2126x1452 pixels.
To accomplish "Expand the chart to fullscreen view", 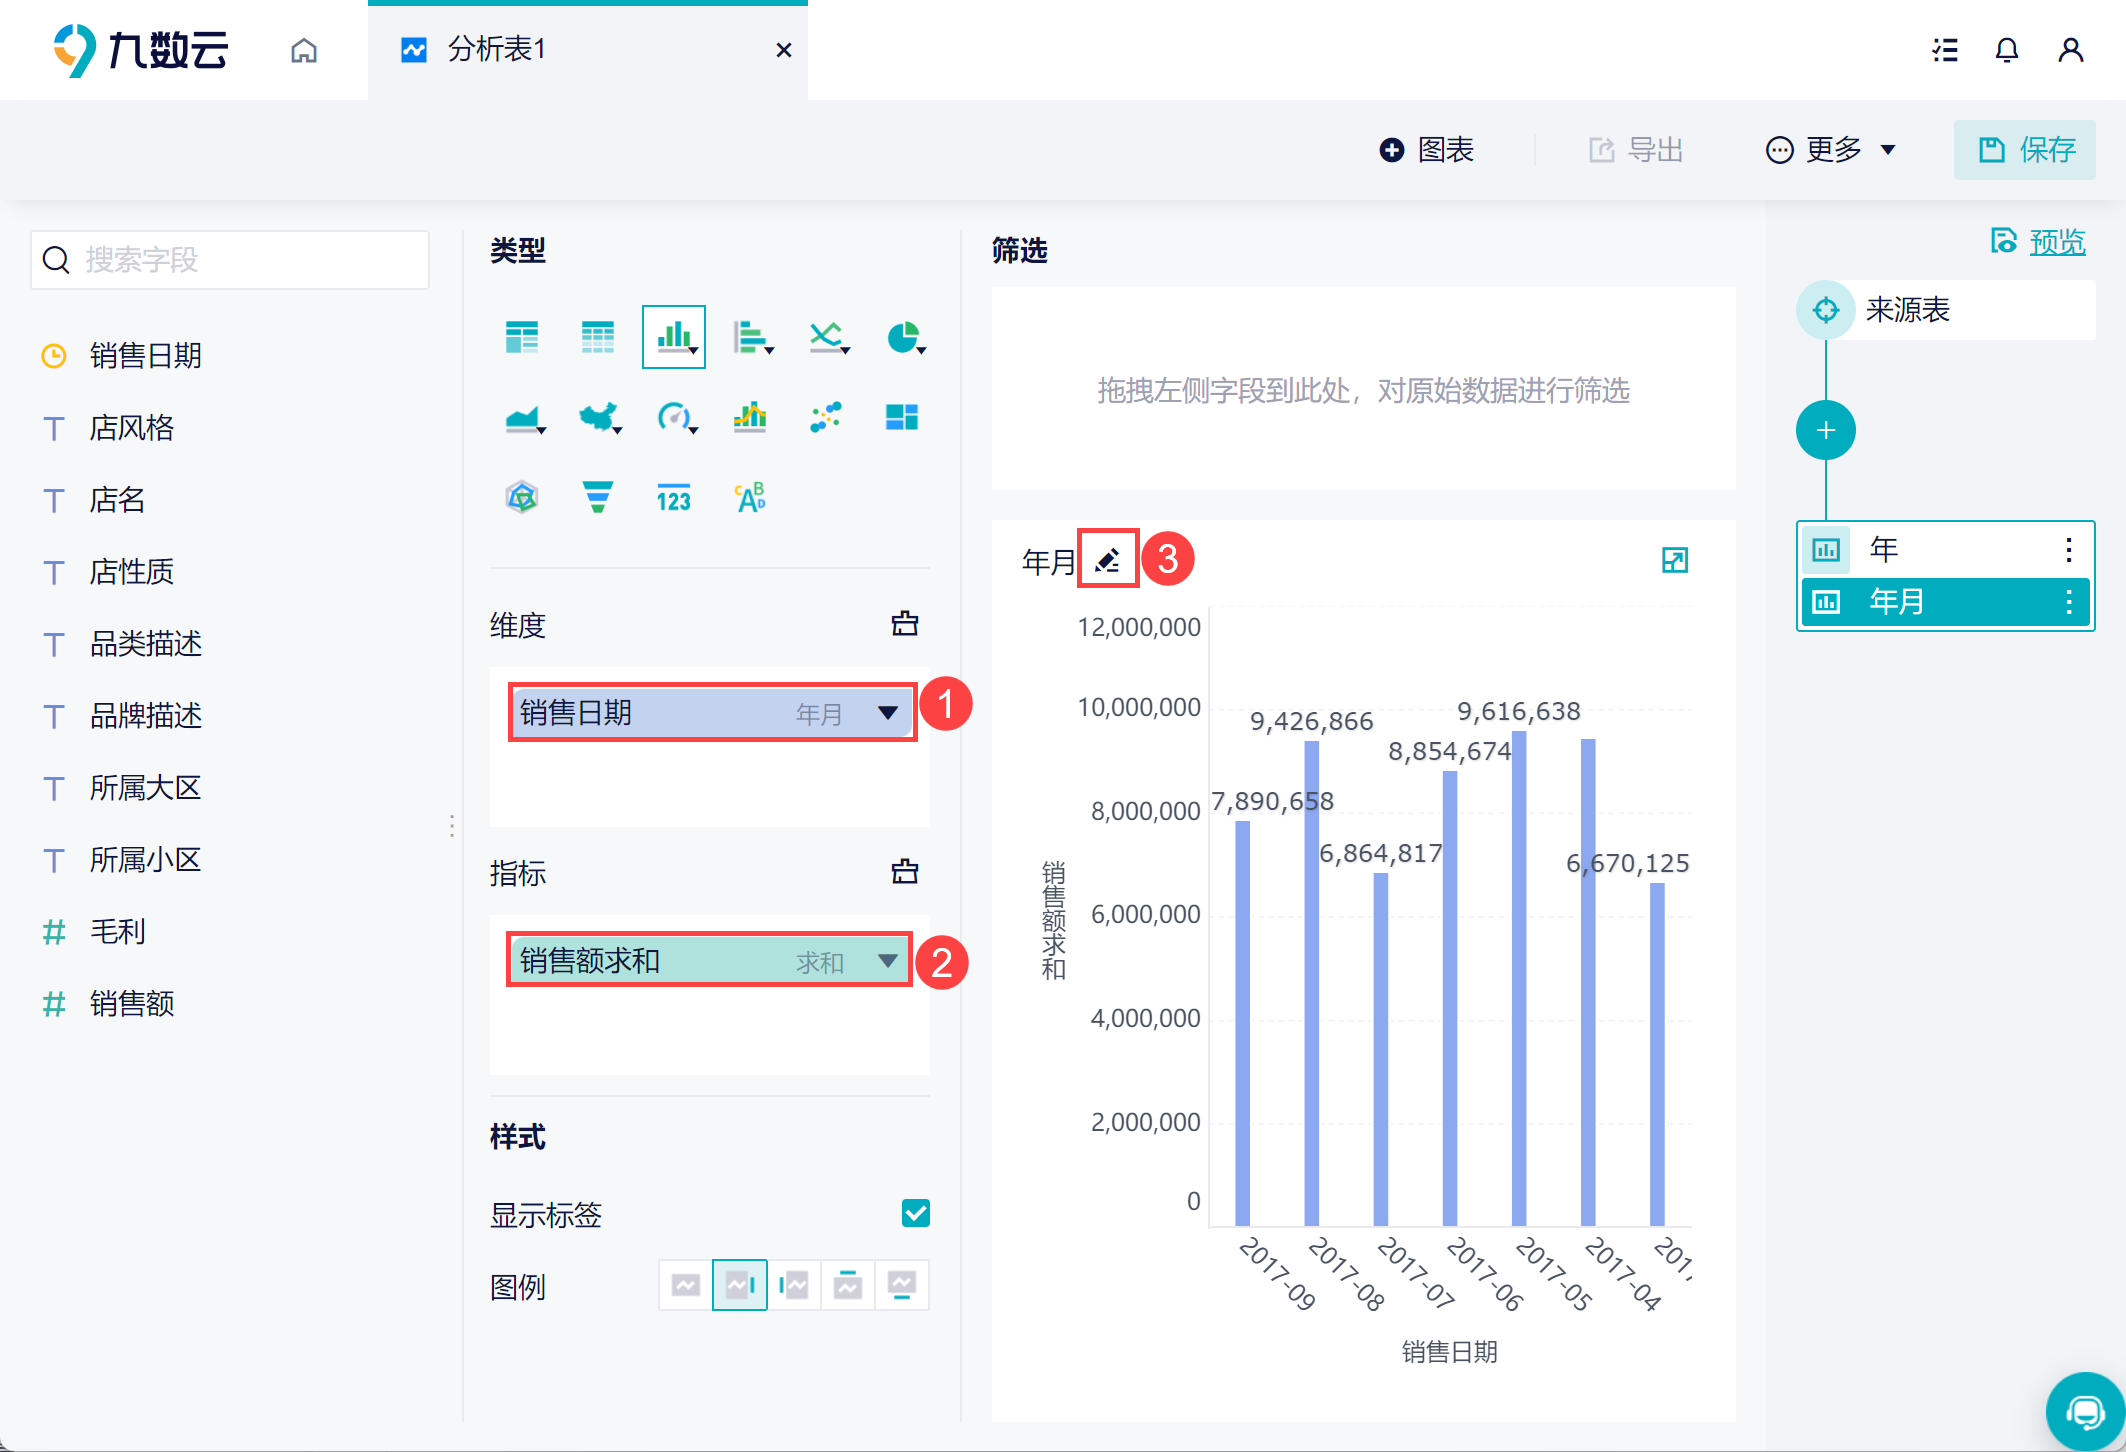I will pos(1674,560).
